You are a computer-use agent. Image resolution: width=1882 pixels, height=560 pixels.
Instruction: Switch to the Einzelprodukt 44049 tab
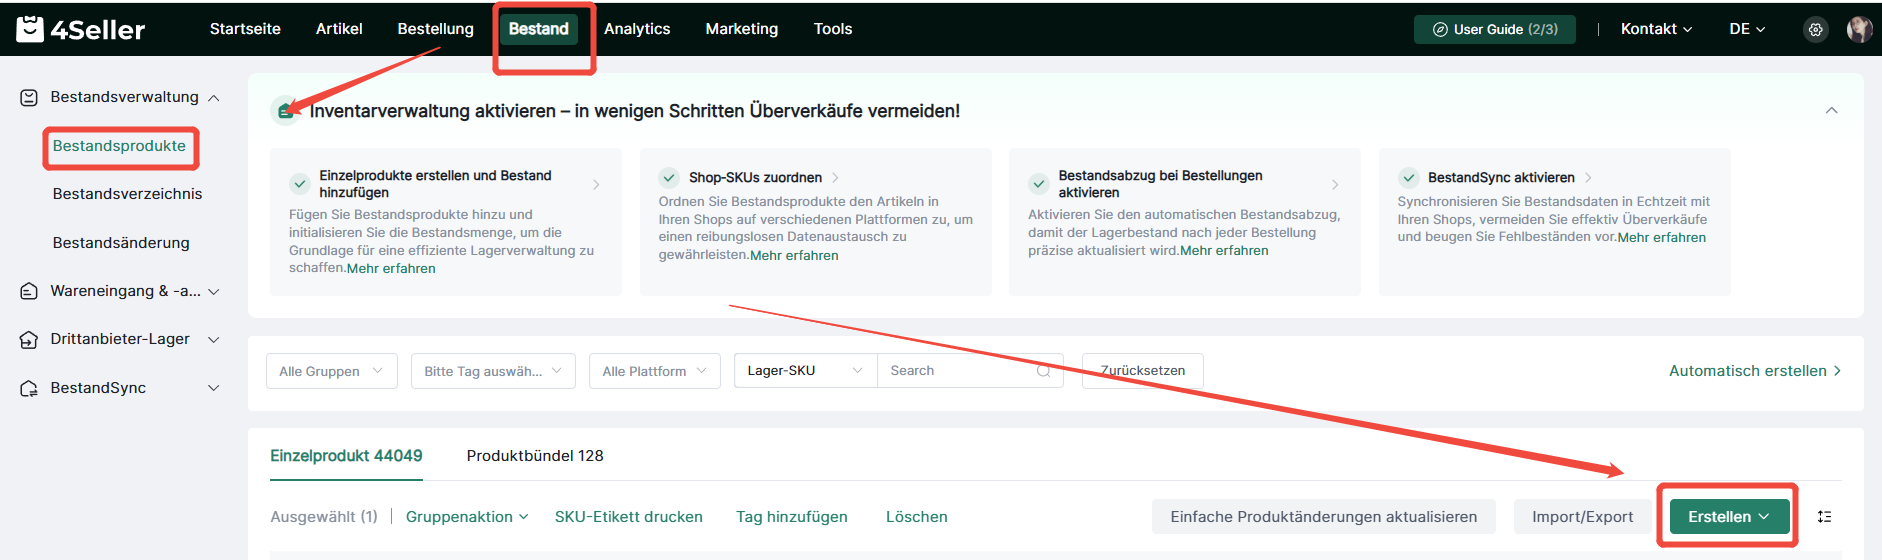click(x=346, y=456)
